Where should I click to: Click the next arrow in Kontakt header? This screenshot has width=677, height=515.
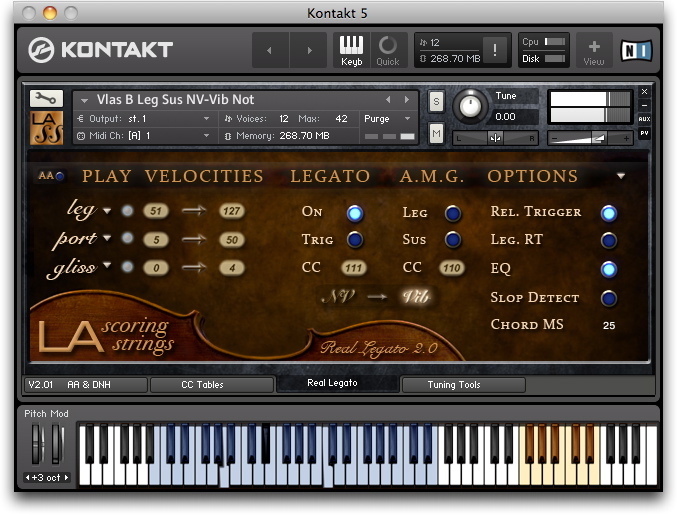click(309, 51)
